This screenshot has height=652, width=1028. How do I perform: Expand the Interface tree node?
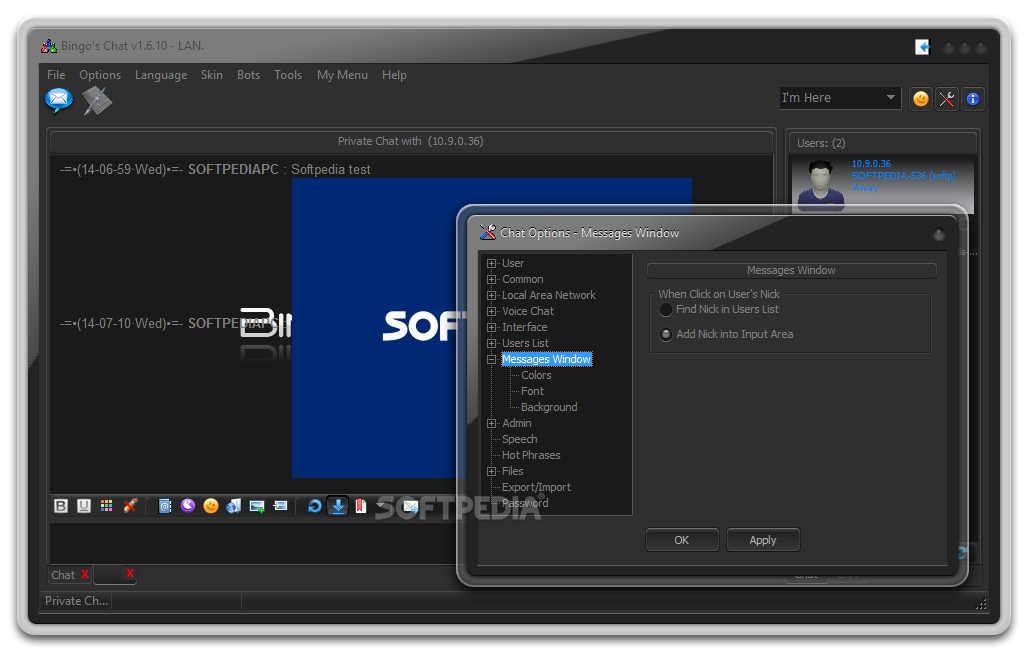click(492, 327)
